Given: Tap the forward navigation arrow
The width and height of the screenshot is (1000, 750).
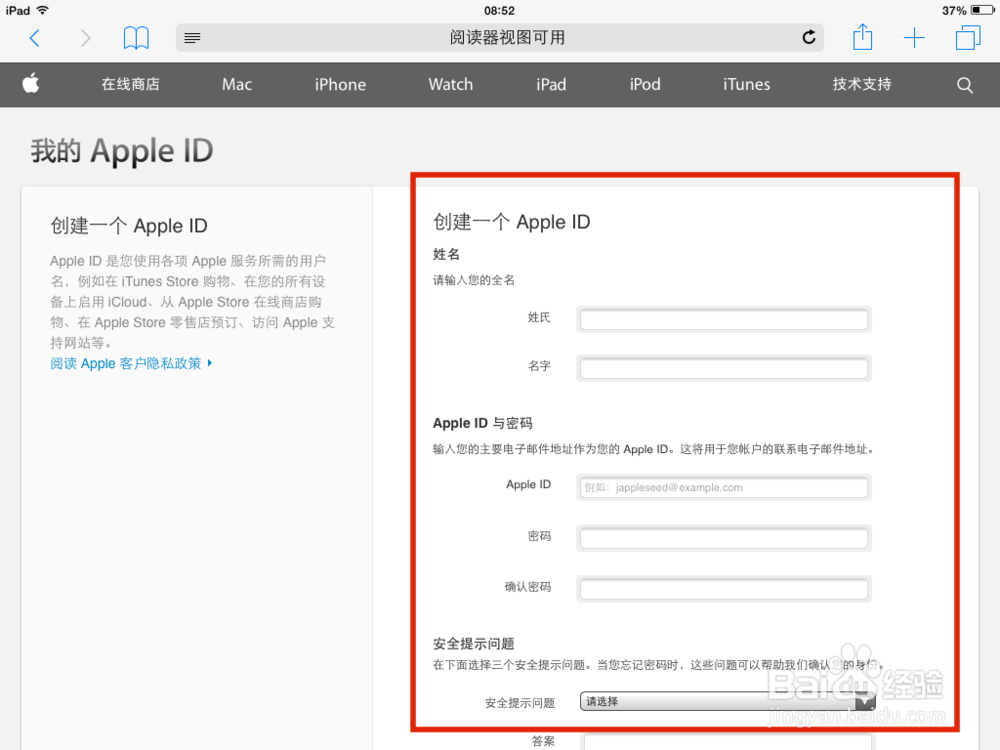Looking at the screenshot, I should (85, 38).
